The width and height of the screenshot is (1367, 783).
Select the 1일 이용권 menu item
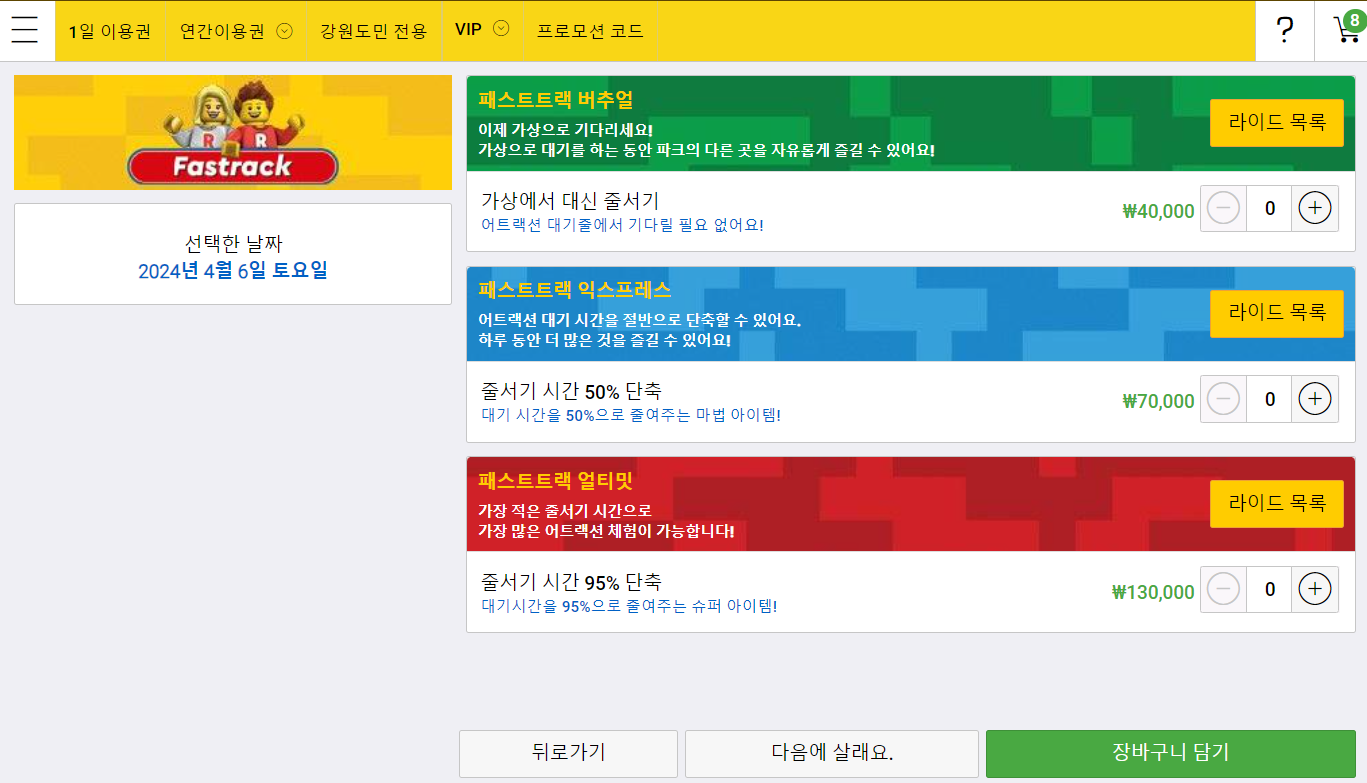coord(109,30)
